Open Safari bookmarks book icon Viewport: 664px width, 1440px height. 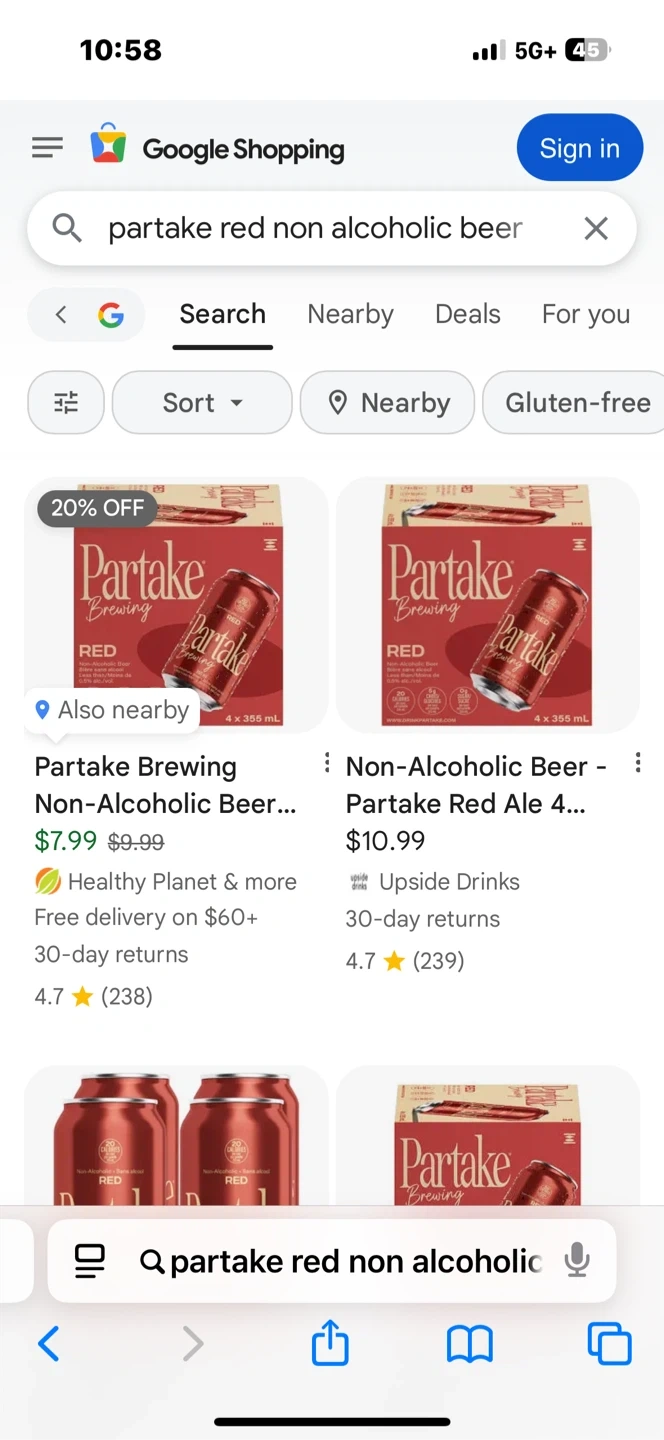[x=470, y=1343]
